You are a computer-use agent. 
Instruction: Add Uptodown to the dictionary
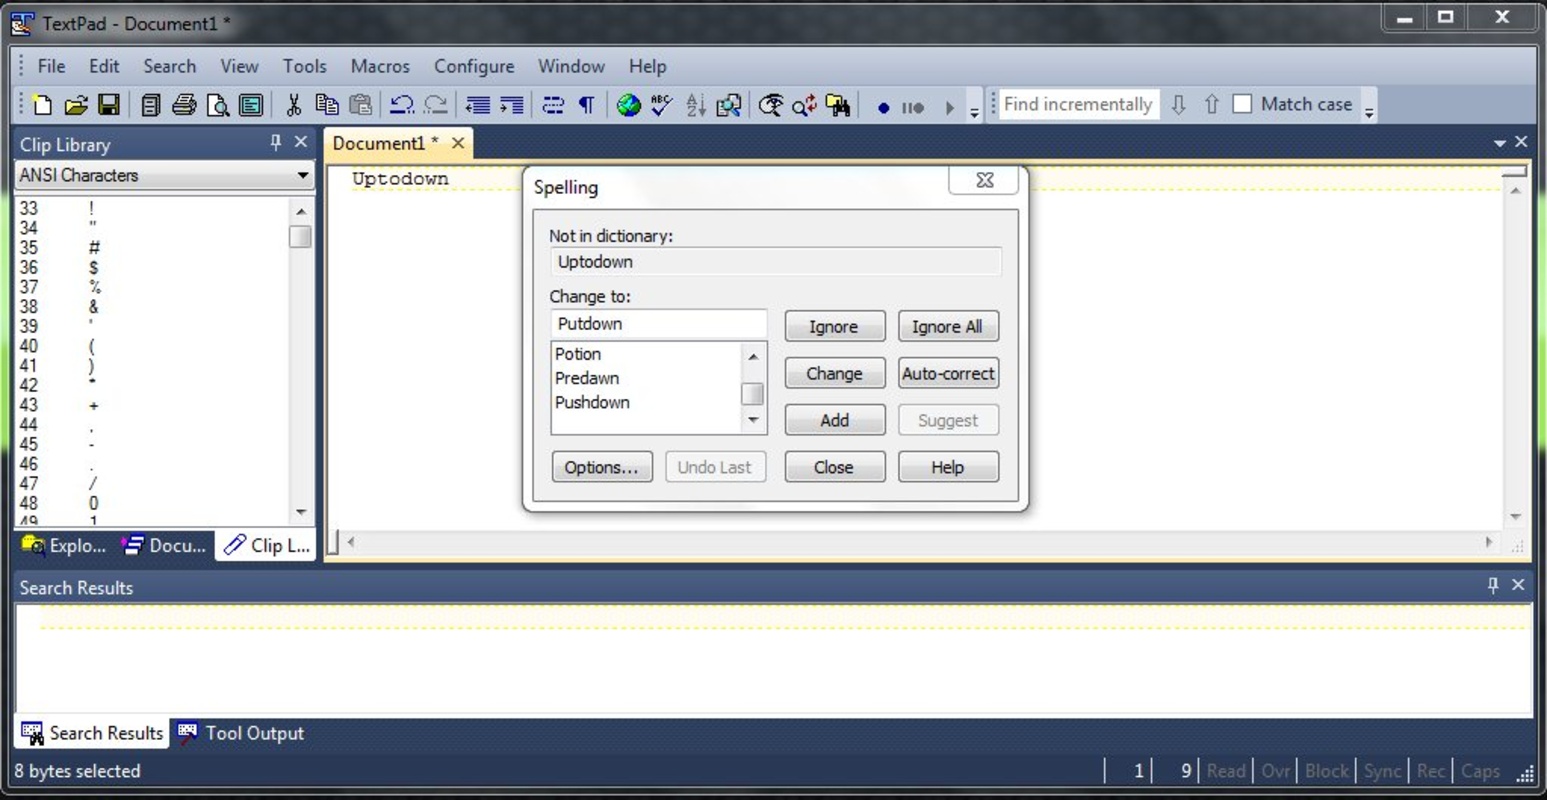(834, 420)
